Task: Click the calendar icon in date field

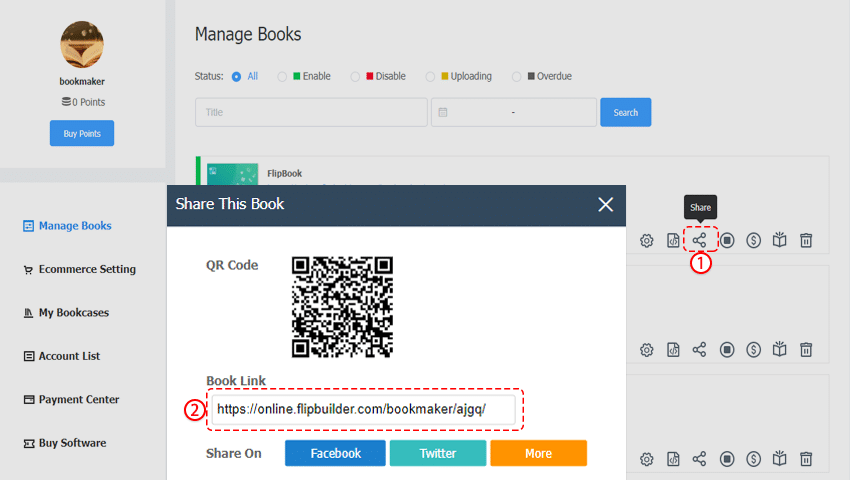Action: tap(443, 112)
